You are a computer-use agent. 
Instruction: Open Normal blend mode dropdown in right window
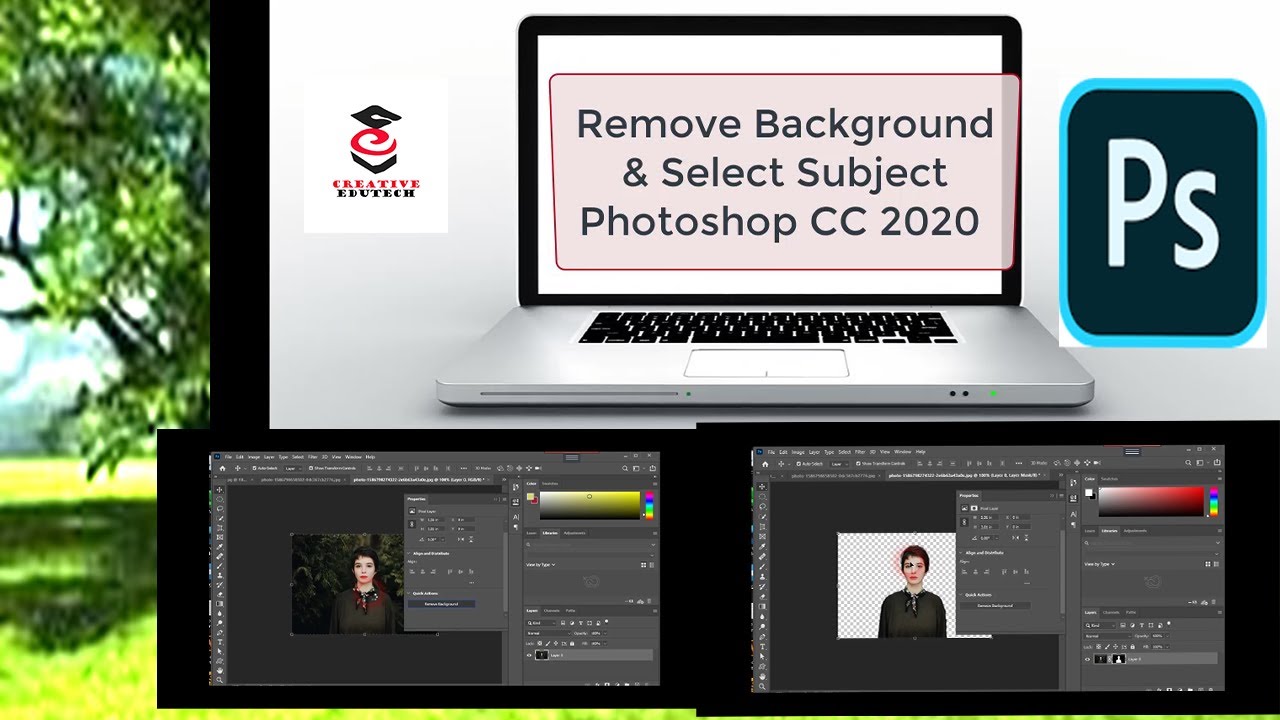(x=1108, y=636)
